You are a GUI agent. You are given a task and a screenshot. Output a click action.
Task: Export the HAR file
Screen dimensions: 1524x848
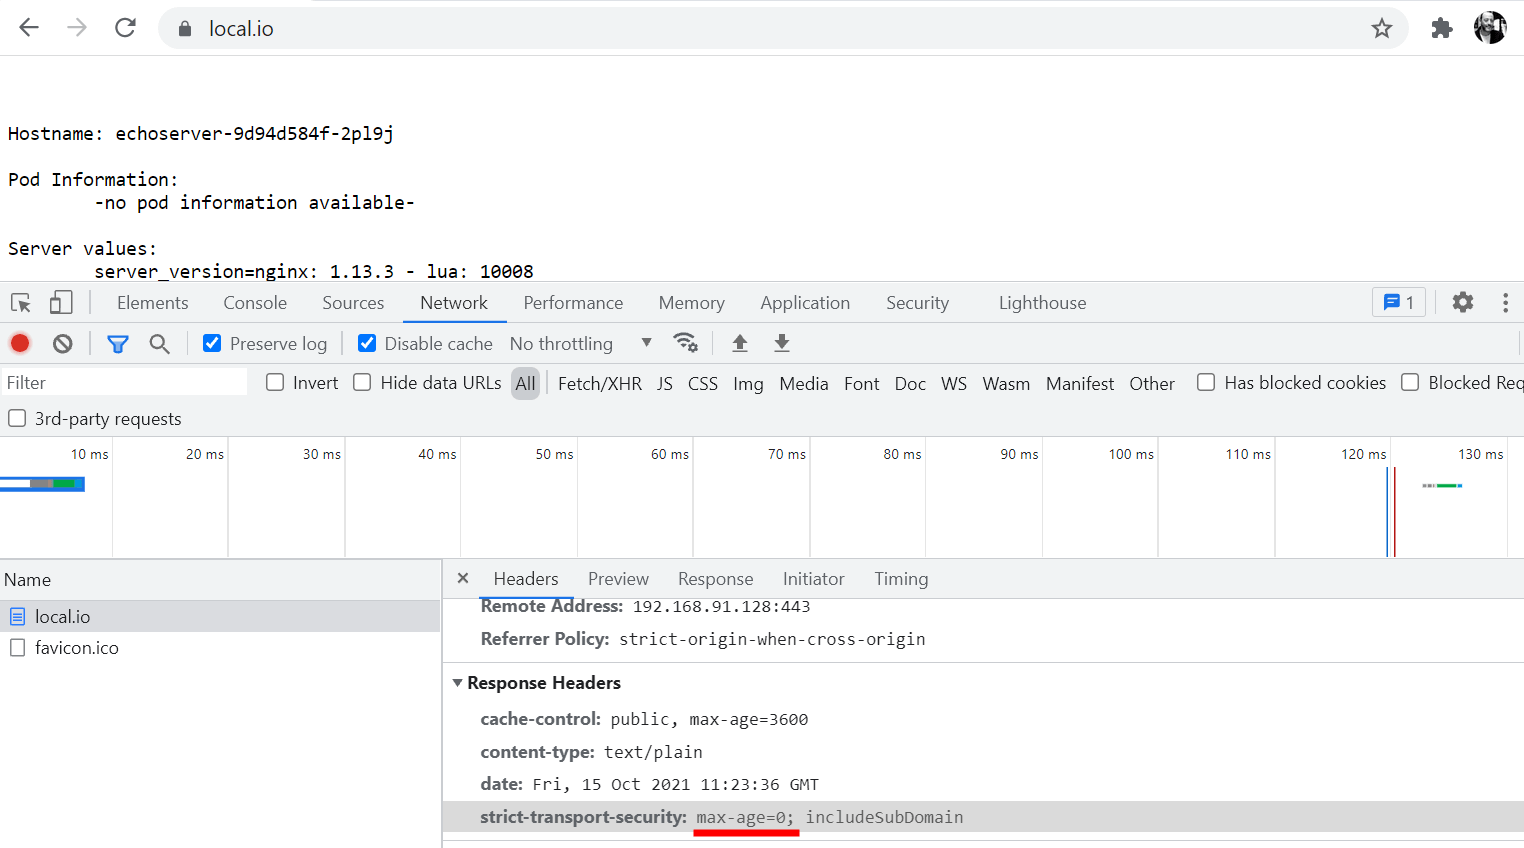pyautogui.click(x=782, y=343)
